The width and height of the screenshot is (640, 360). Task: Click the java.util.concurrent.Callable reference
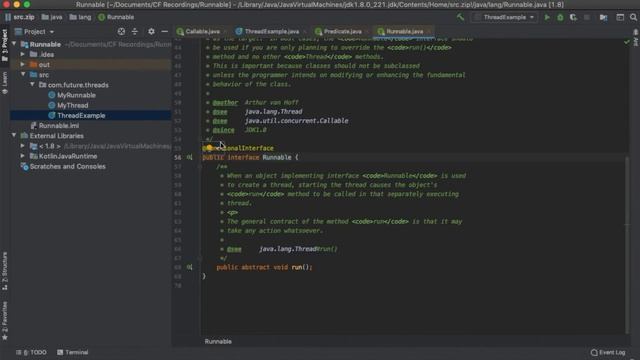(296, 120)
